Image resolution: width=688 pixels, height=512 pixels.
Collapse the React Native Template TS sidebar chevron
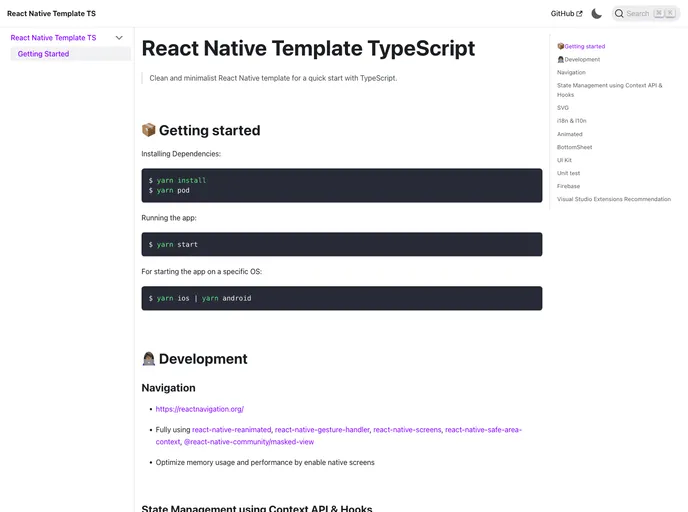tap(119, 38)
